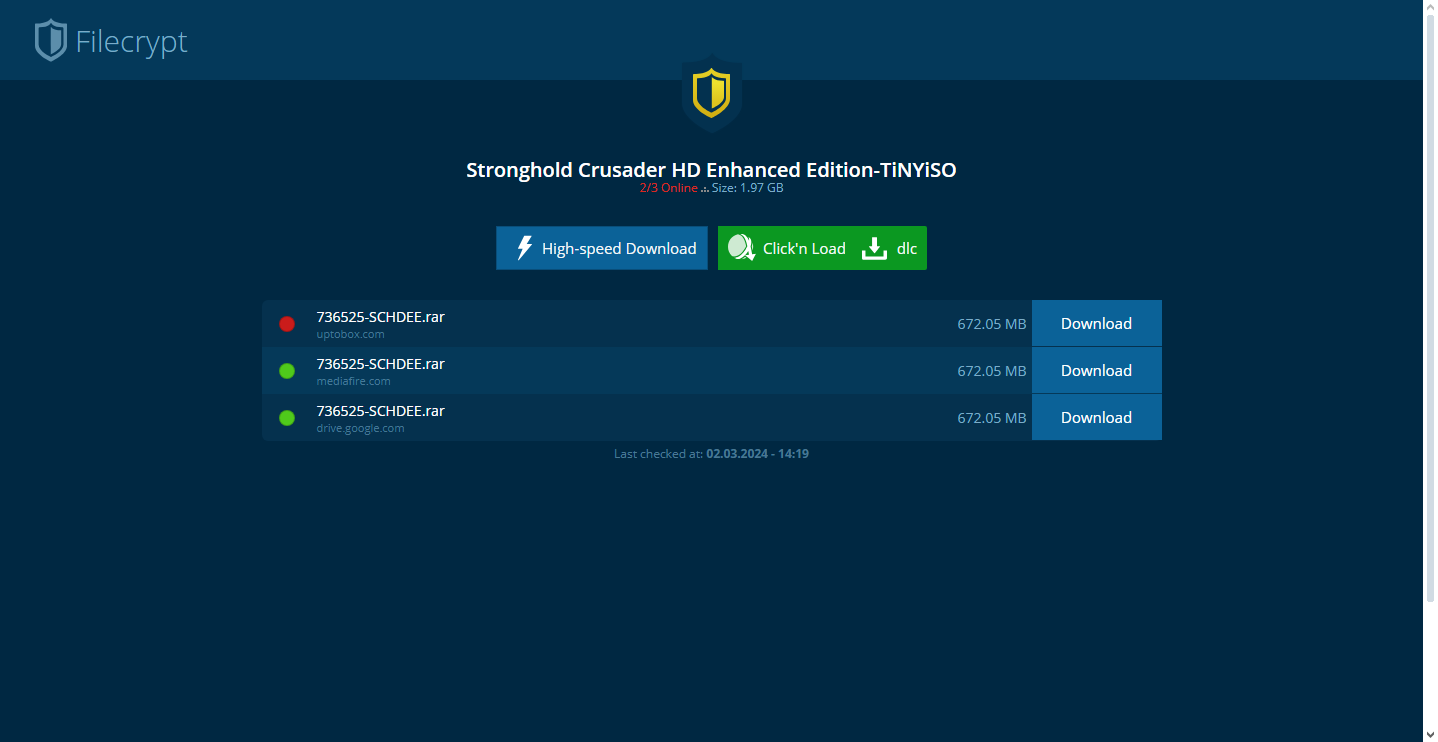The width and height of the screenshot is (1438, 742).
Task: Select the High-speed Download option
Action: 601,247
